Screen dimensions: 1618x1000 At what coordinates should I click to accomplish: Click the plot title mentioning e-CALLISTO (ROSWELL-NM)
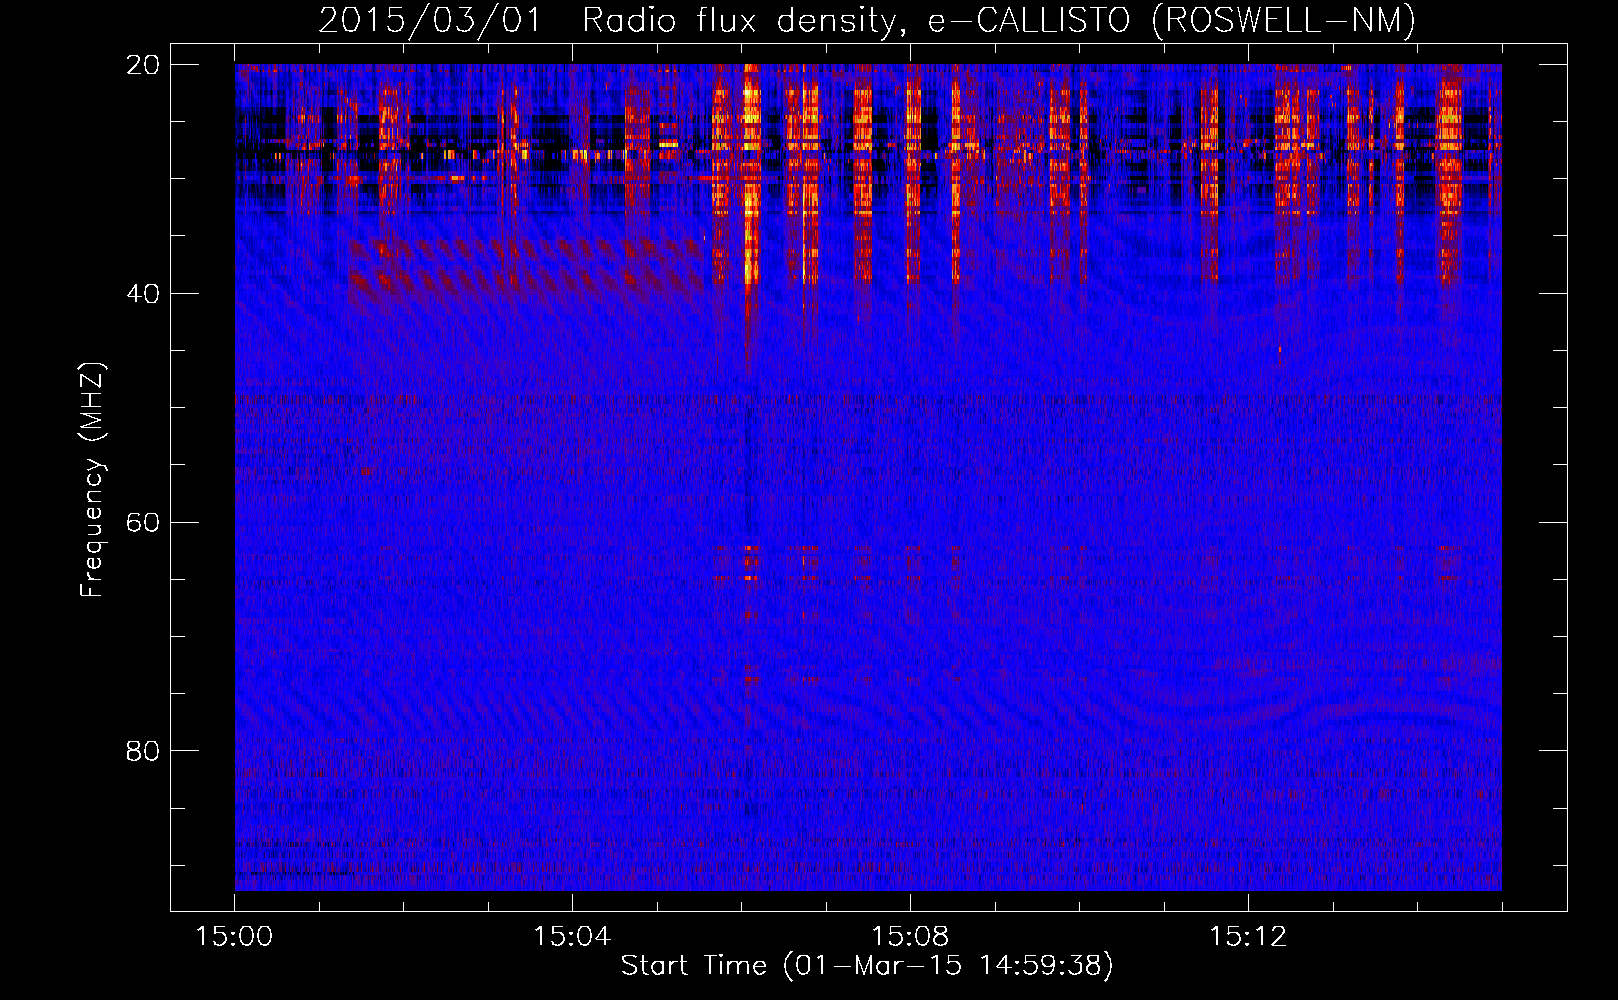867,20
